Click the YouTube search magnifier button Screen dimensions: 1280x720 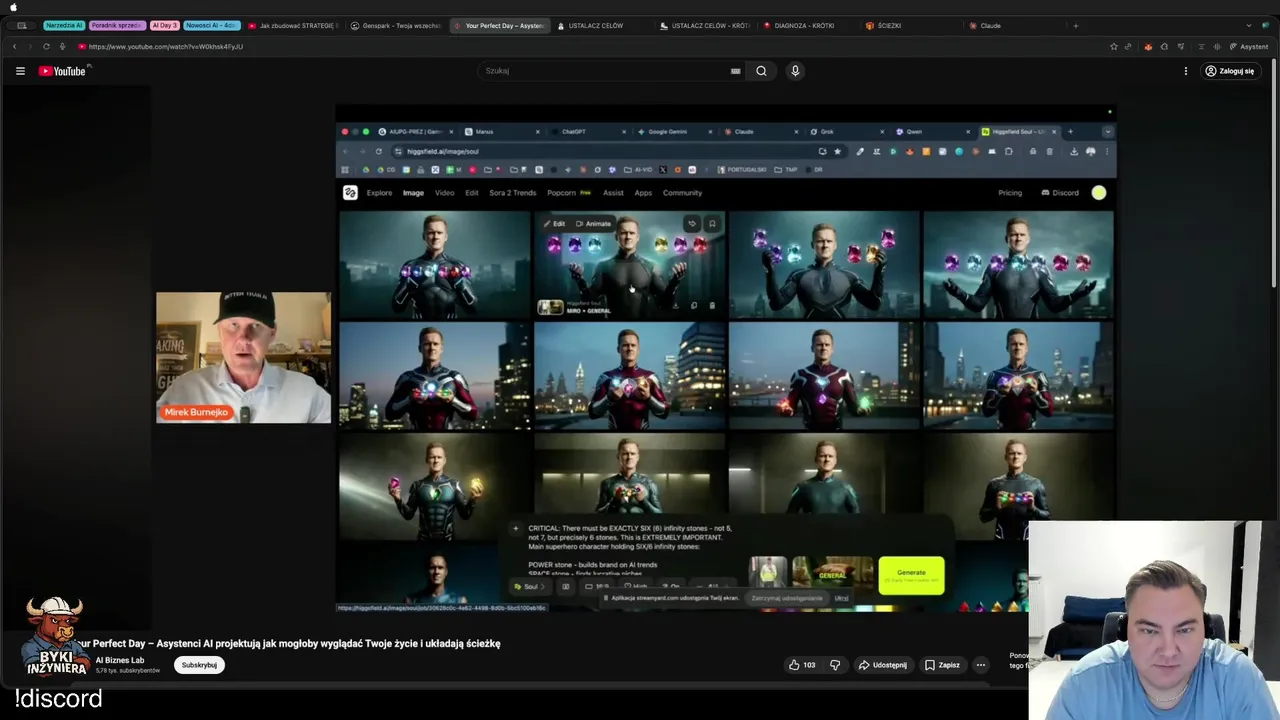(761, 71)
